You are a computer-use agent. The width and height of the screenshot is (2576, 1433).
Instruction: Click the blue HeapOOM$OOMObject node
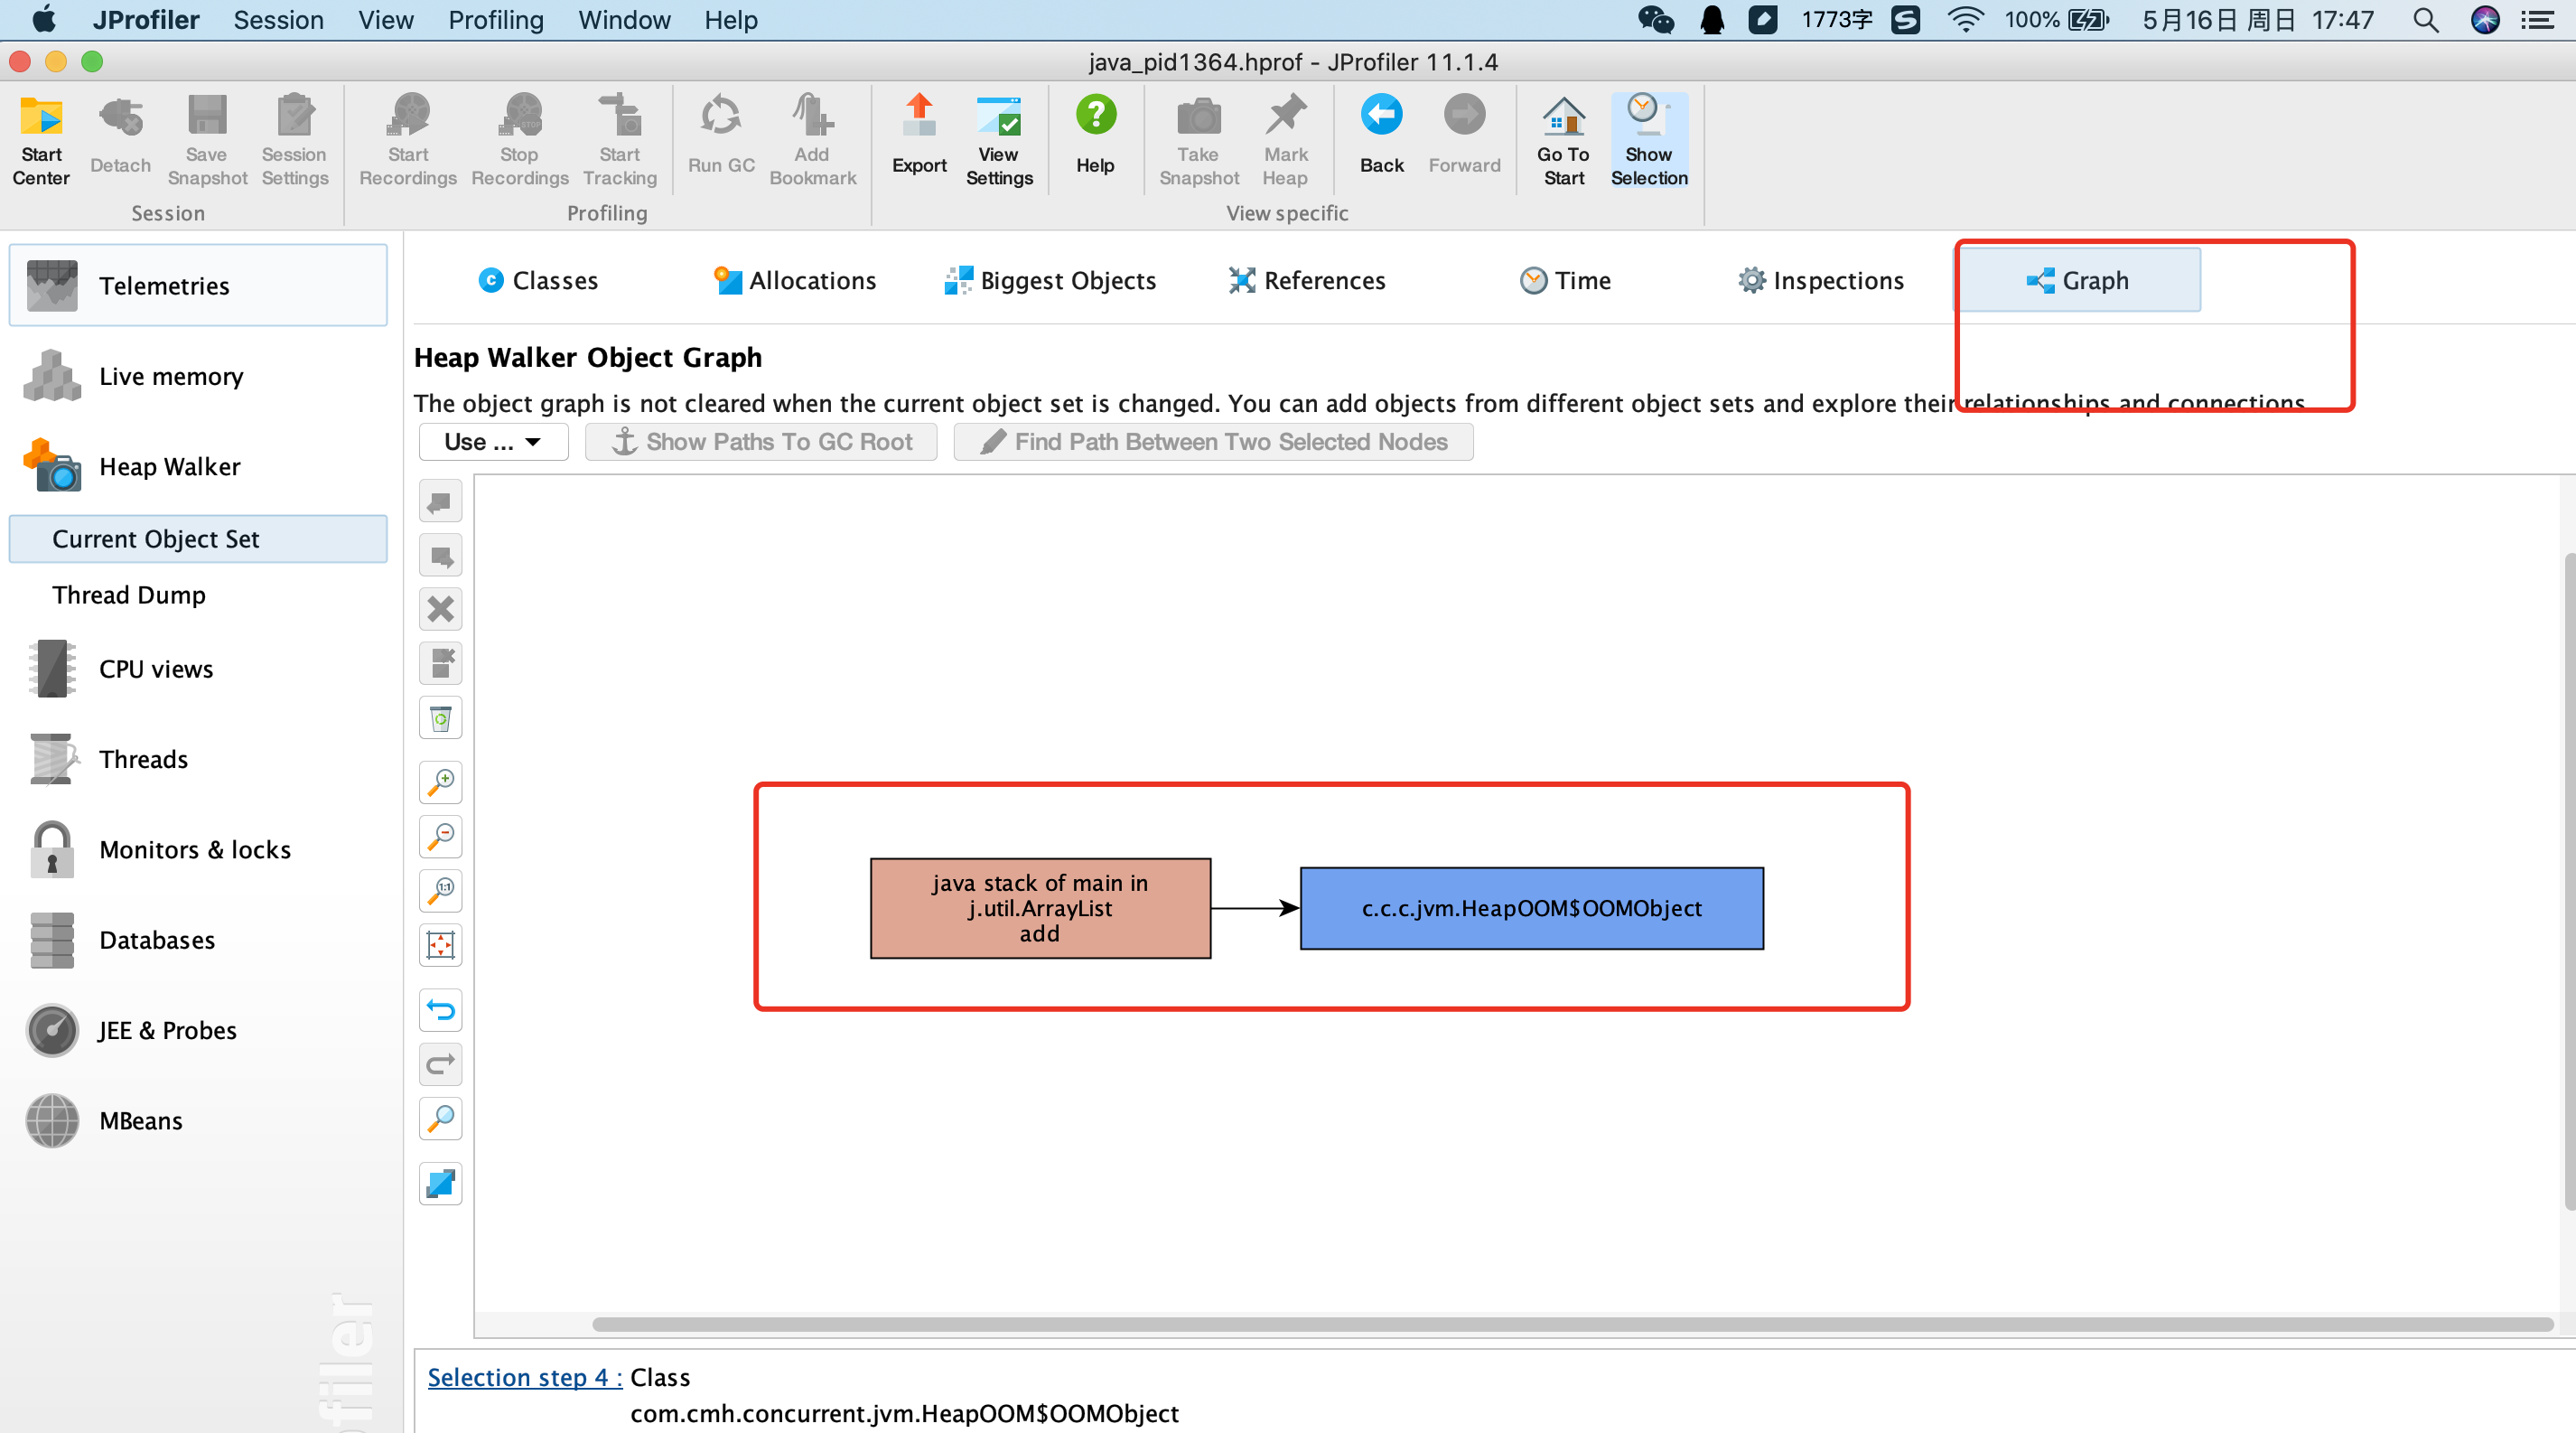(1531, 908)
